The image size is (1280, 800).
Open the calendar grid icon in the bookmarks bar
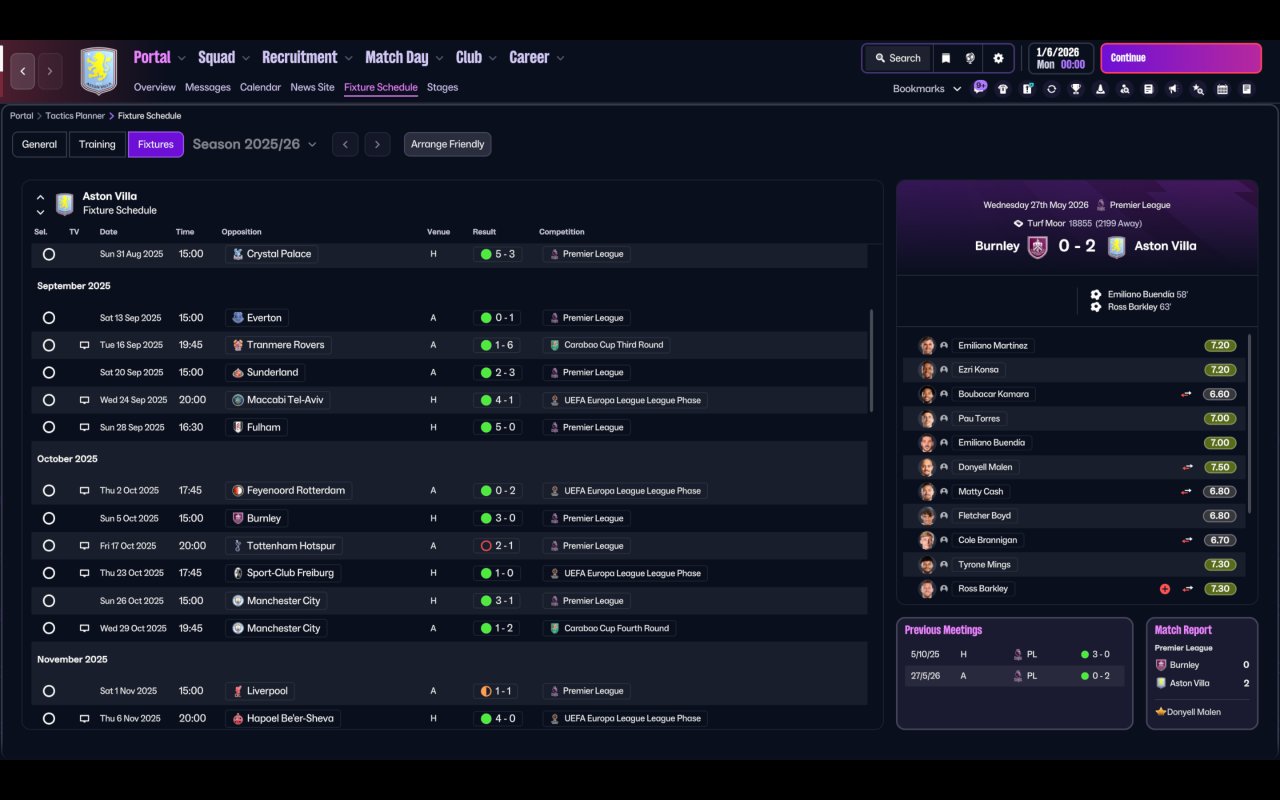point(1222,89)
